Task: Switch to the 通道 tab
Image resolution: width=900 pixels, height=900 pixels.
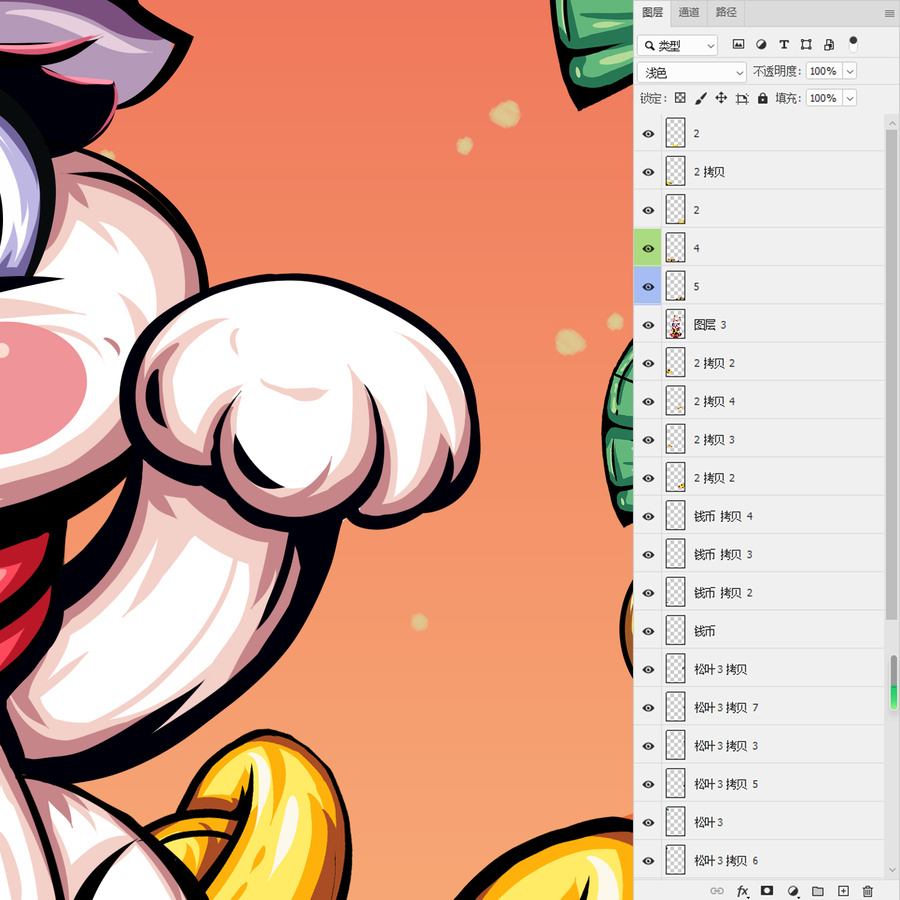Action: 689,12
